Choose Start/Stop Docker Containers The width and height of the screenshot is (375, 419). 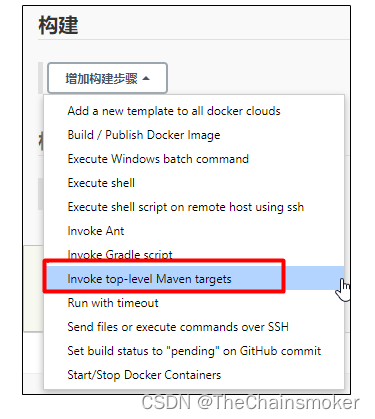144,375
